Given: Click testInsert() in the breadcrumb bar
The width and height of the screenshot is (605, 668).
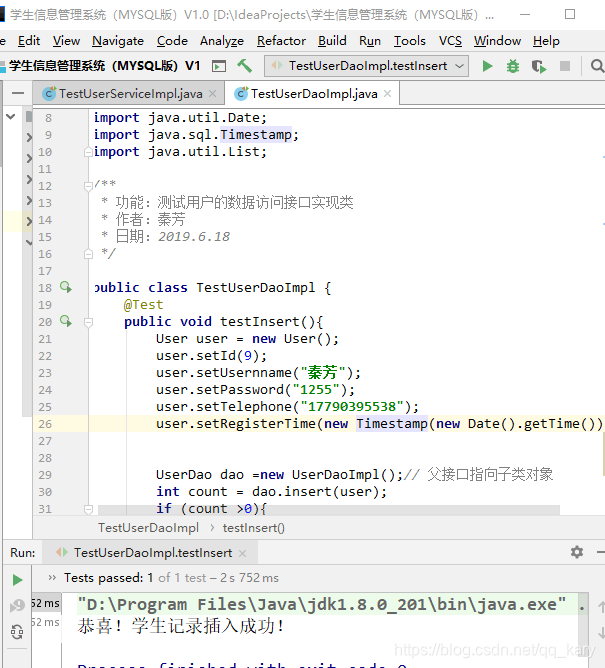Looking at the screenshot, I should click(254, 528).
